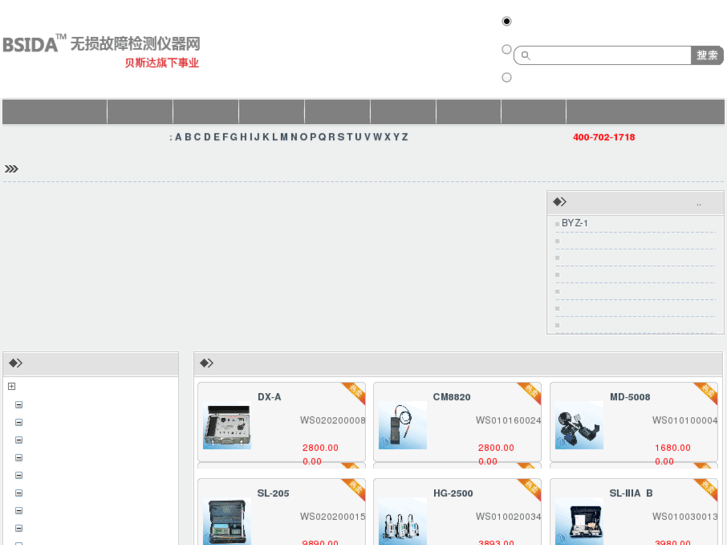Open the SL-IIIA B product name link
Screen dimensions: 727x545
coord(631,493)
